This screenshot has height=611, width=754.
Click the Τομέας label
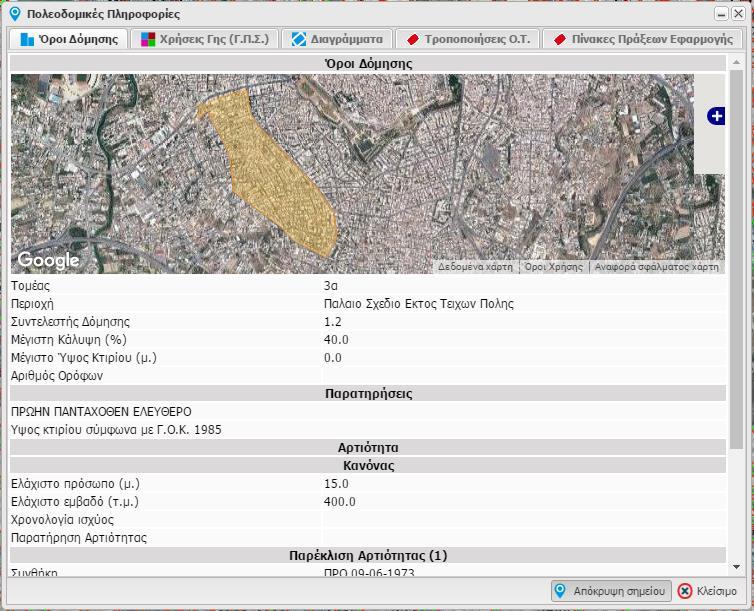point(30,286)
